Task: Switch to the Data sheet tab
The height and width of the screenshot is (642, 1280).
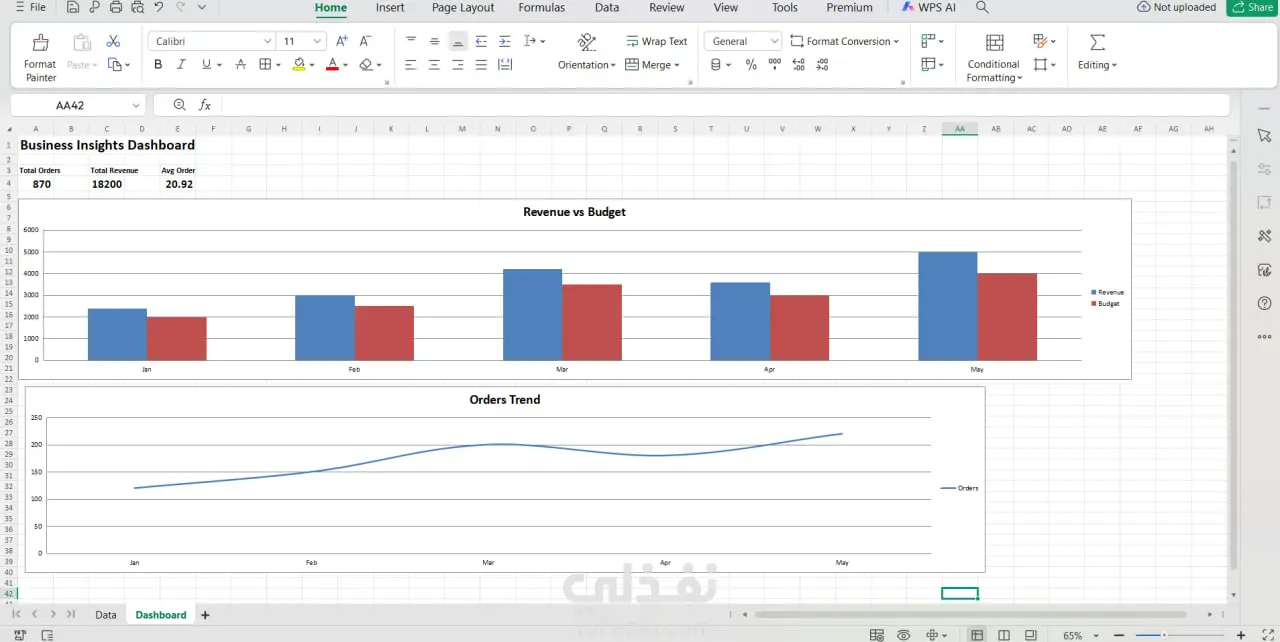Action: [x=106, y=615]
